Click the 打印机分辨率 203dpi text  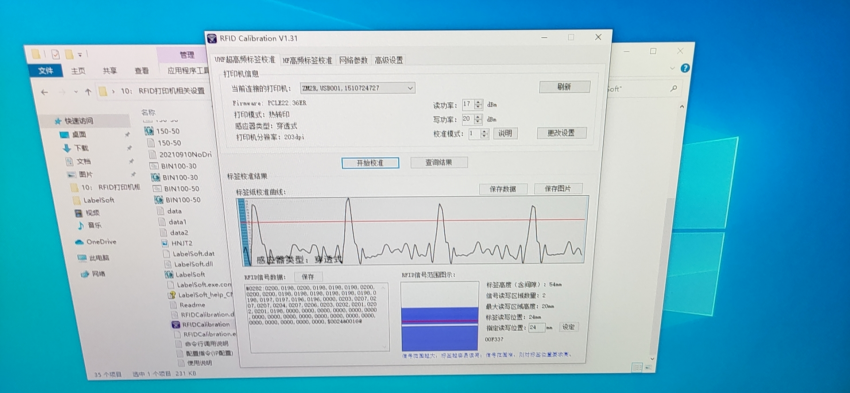tap(270, 137)
